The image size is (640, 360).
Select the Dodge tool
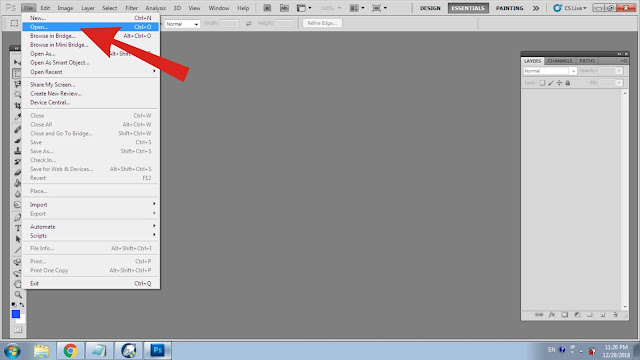coord(17,205)
